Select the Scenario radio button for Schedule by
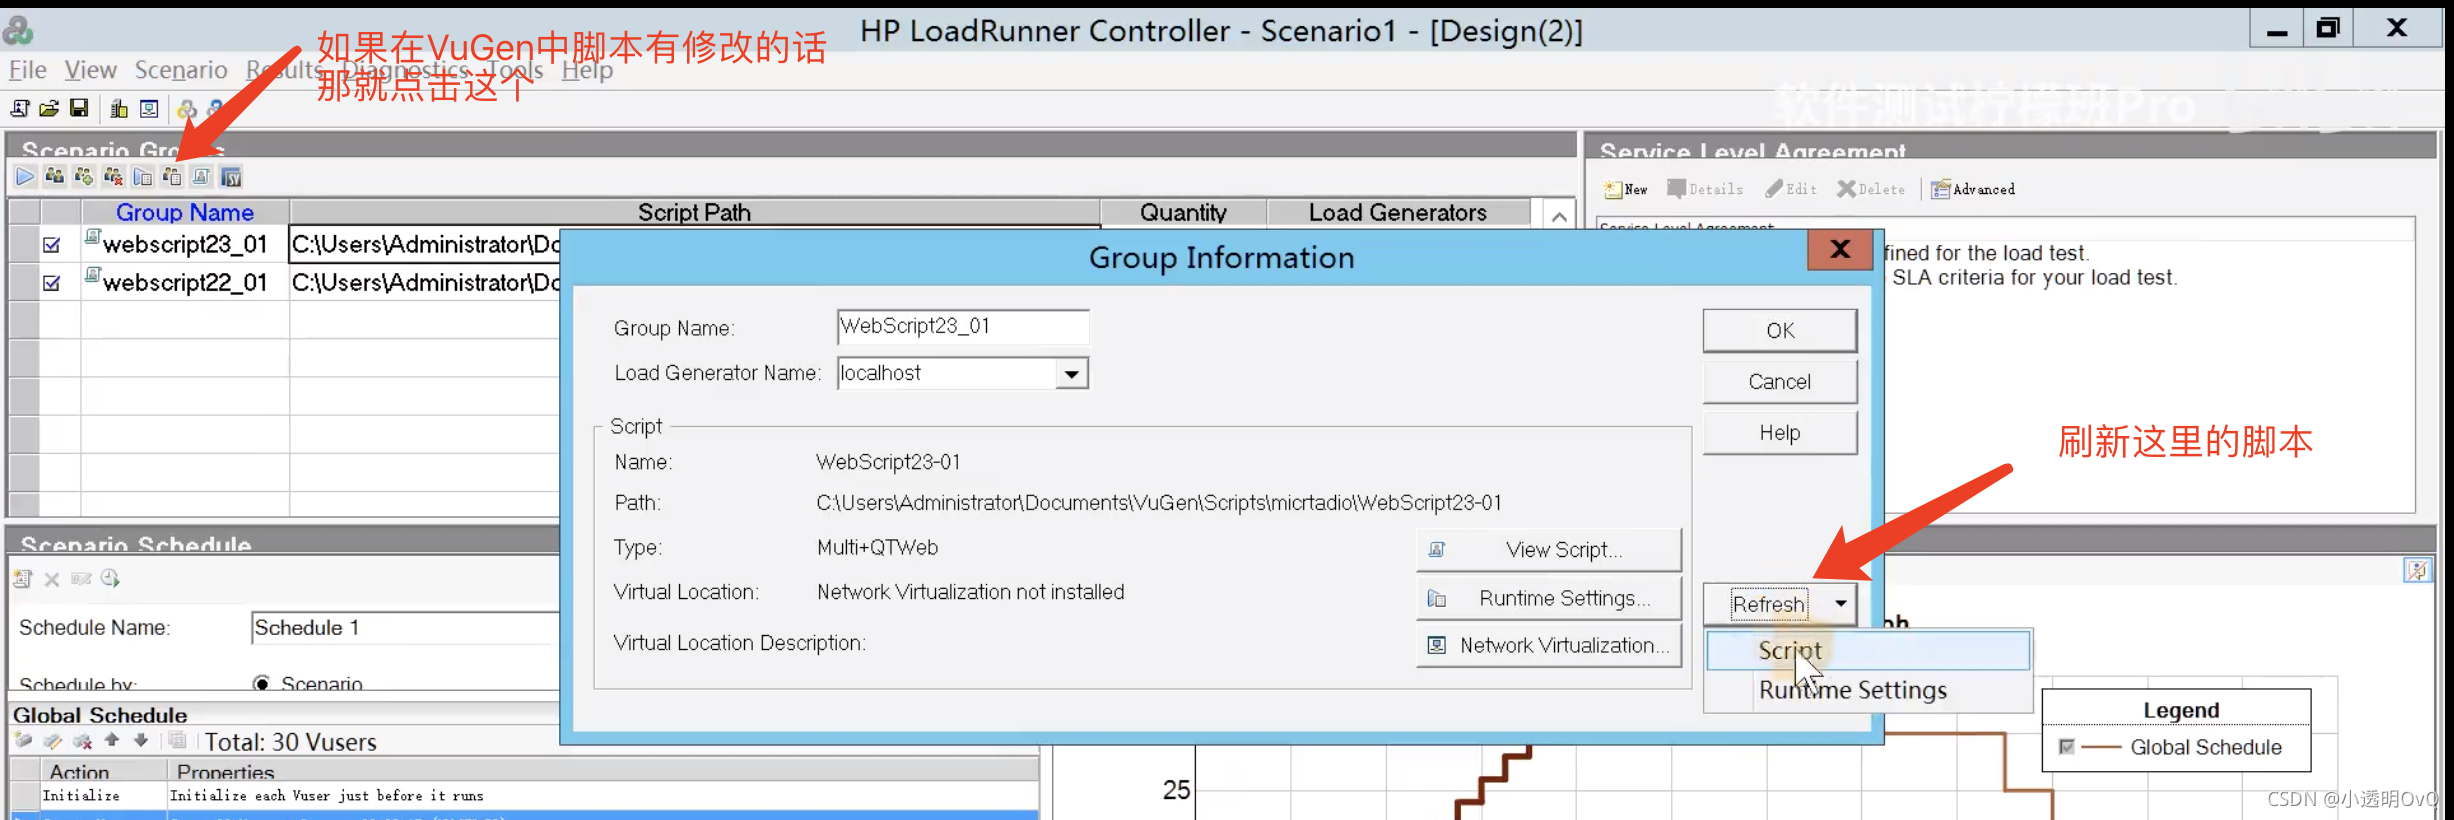This screenshot has width=2454, height=820. 262,684
